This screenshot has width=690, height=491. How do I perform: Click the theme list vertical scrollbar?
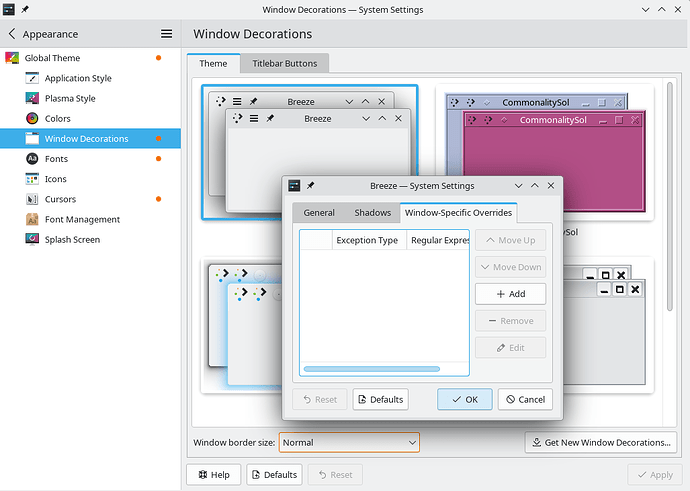(x=670, y=197)
